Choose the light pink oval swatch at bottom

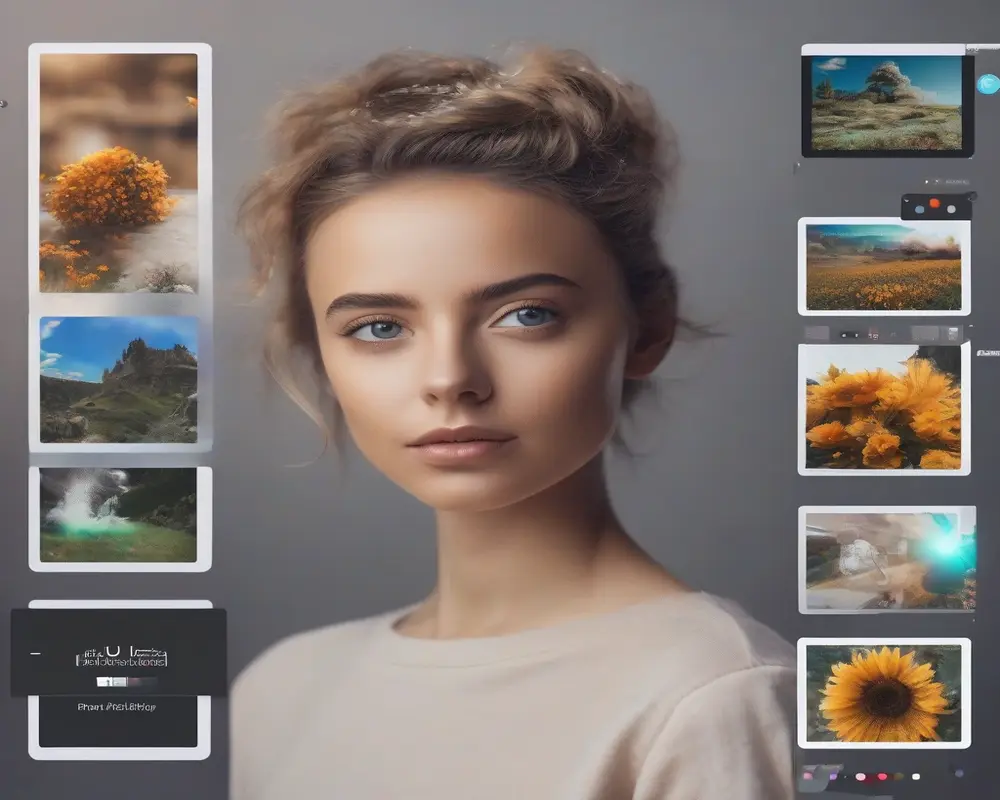[x=860, y=776]
